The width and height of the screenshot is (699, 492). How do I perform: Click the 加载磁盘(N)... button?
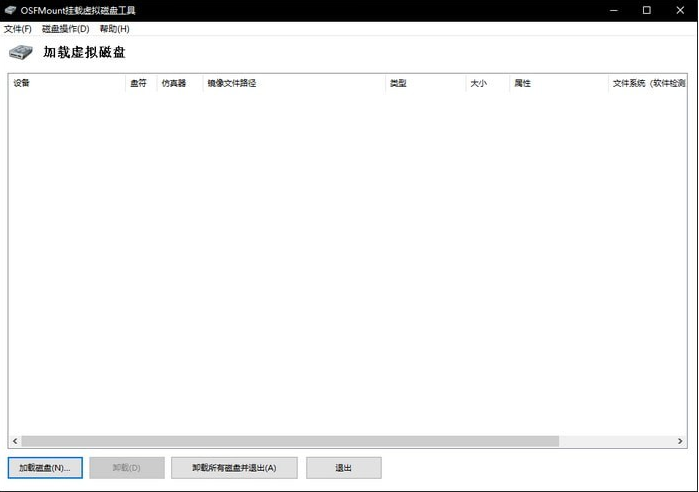pos(45,468)
